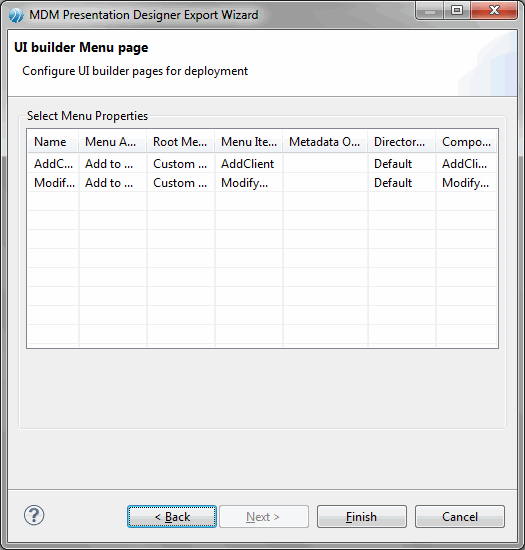Click the 'Director...' column header
This screenshot has height=550, width=525.
point(402,142)
